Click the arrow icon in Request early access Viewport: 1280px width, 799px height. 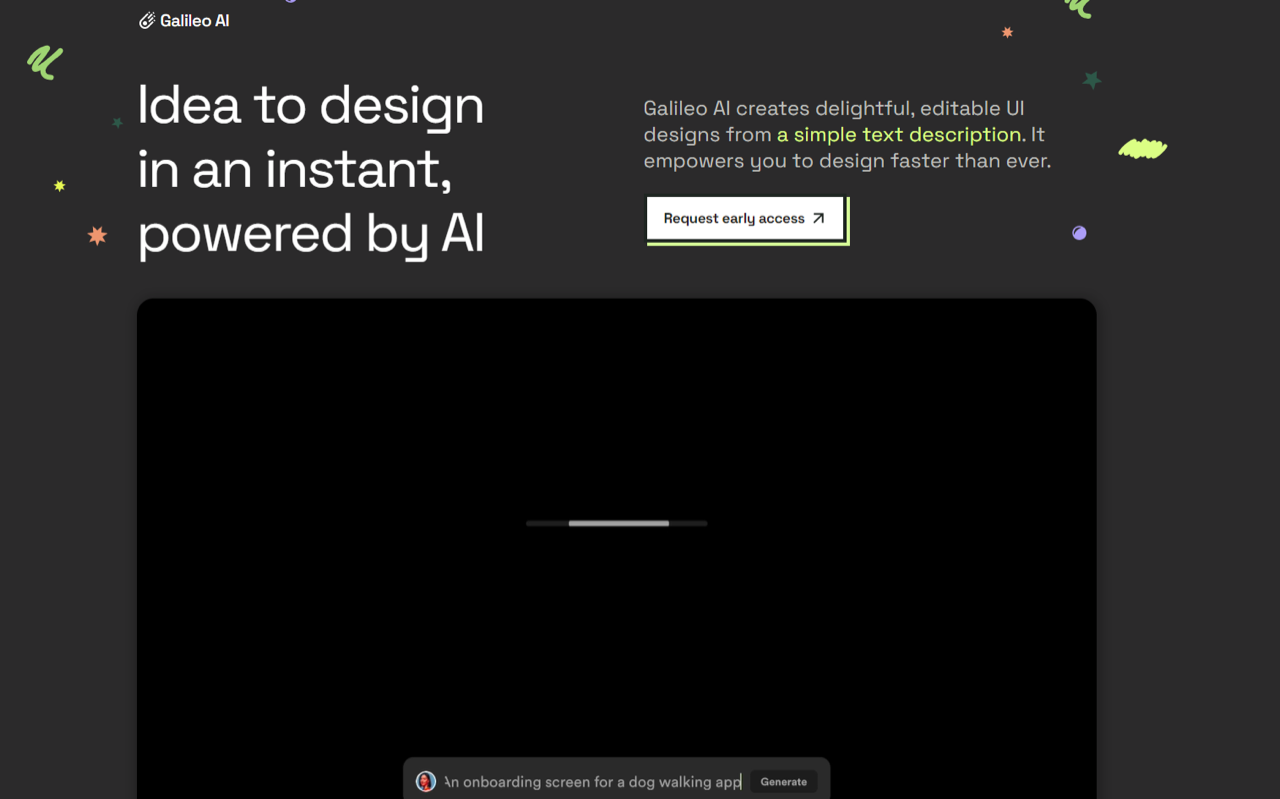pos(818,218)
